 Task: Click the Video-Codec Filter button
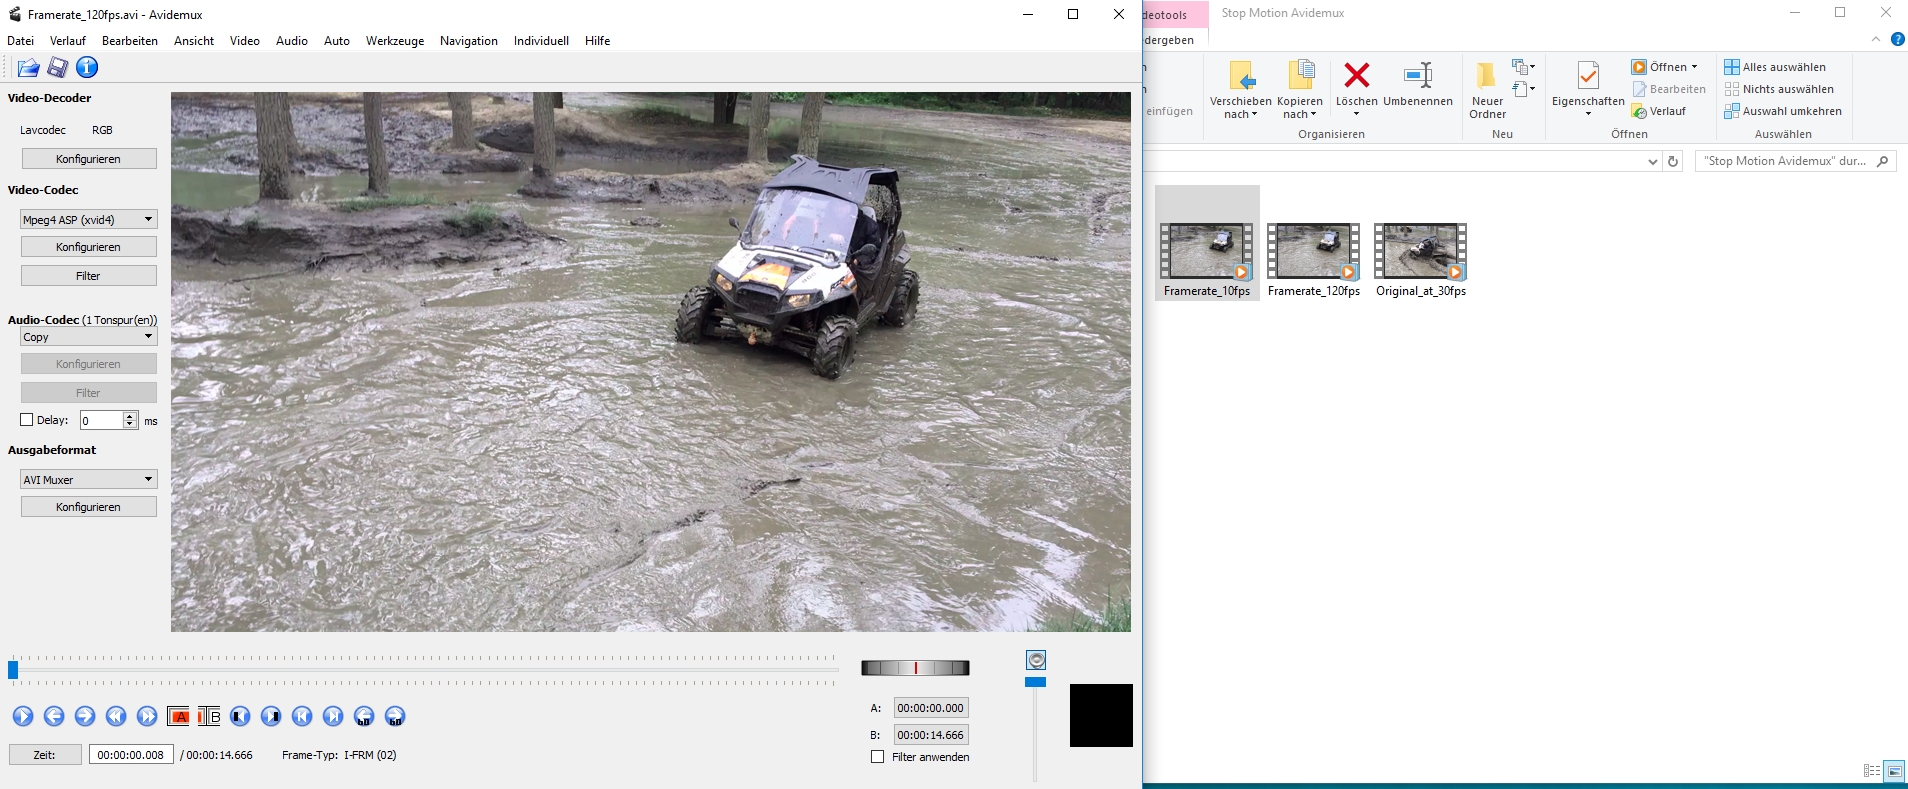[89, 275]
